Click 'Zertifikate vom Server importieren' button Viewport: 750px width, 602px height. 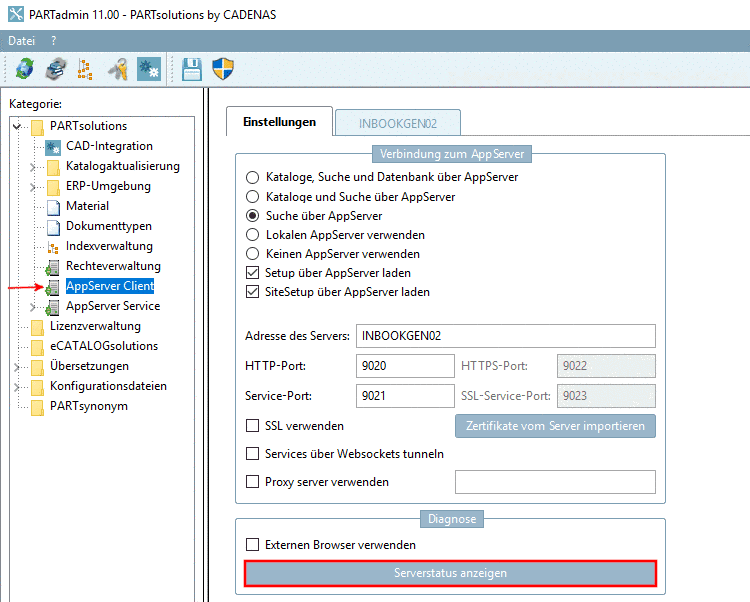pos(555,426)
